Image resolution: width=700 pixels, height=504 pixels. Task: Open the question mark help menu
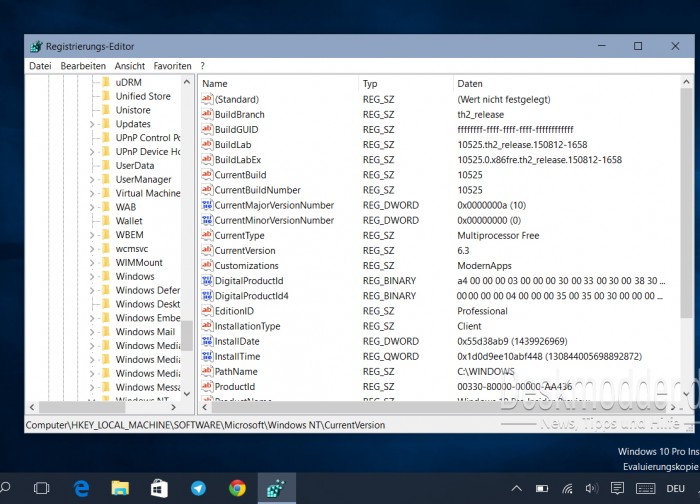tap(202, 66)
